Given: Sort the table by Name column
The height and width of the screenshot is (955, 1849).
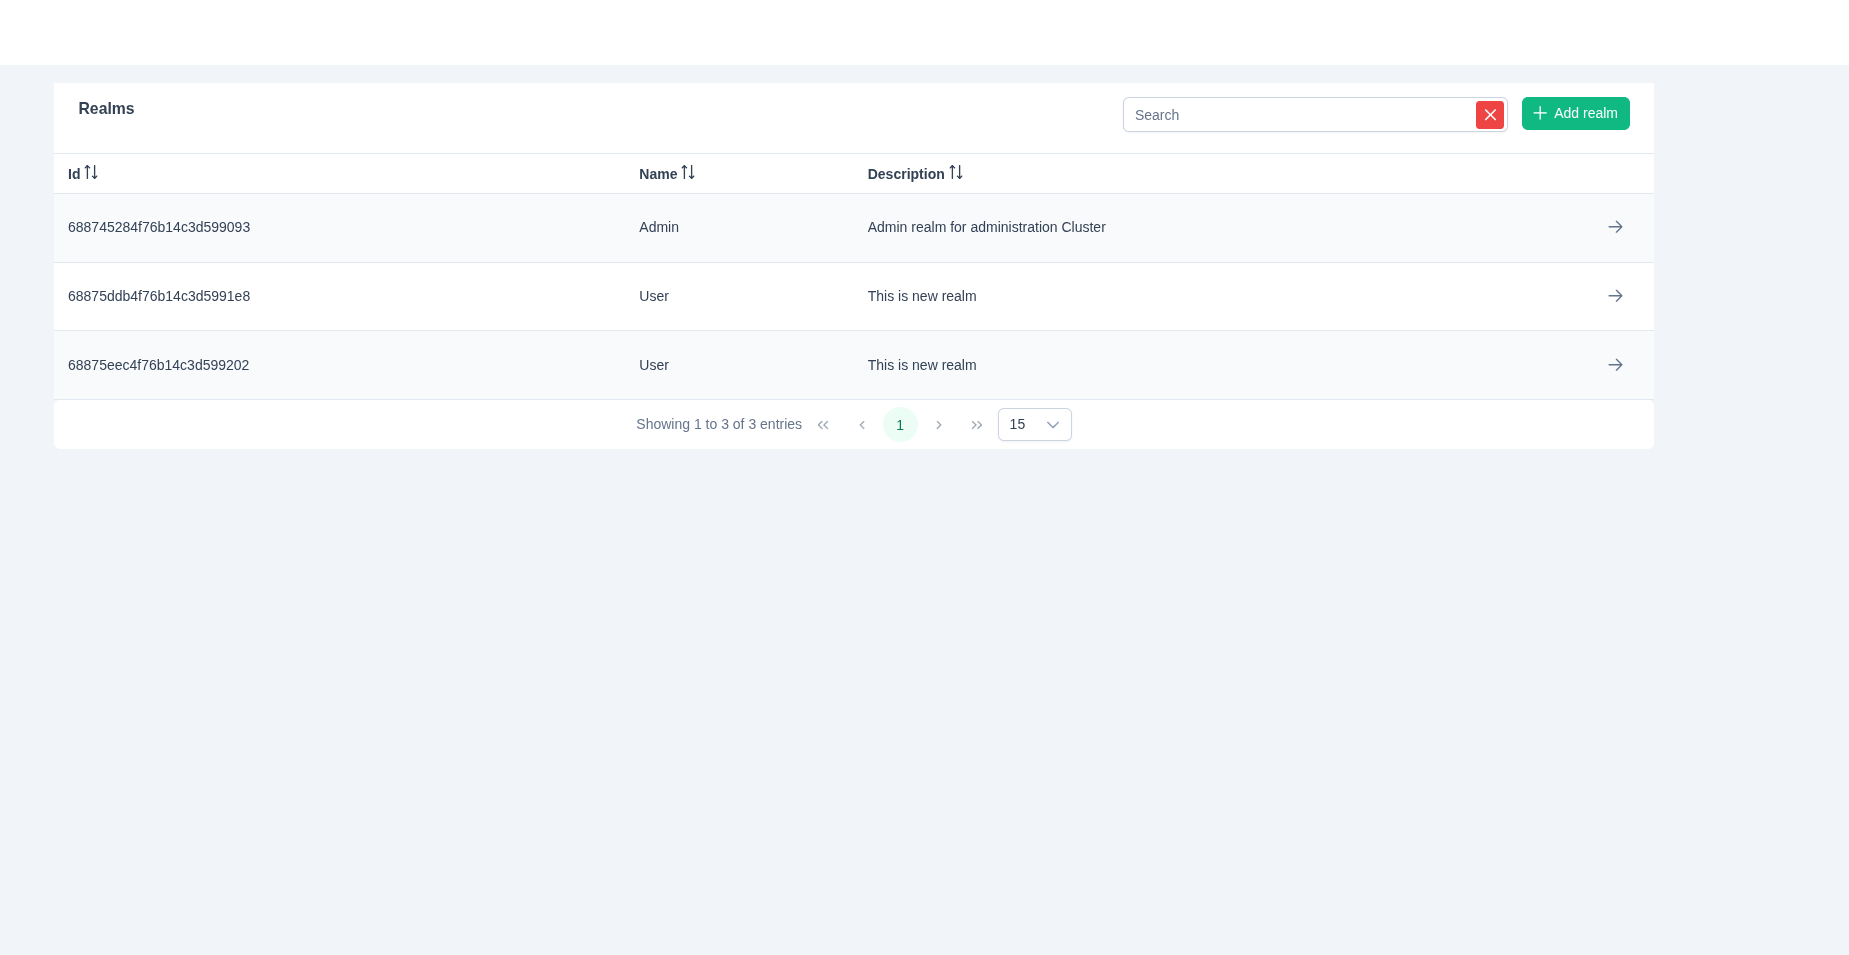Looking at the screenshot, I should point(687,173).
